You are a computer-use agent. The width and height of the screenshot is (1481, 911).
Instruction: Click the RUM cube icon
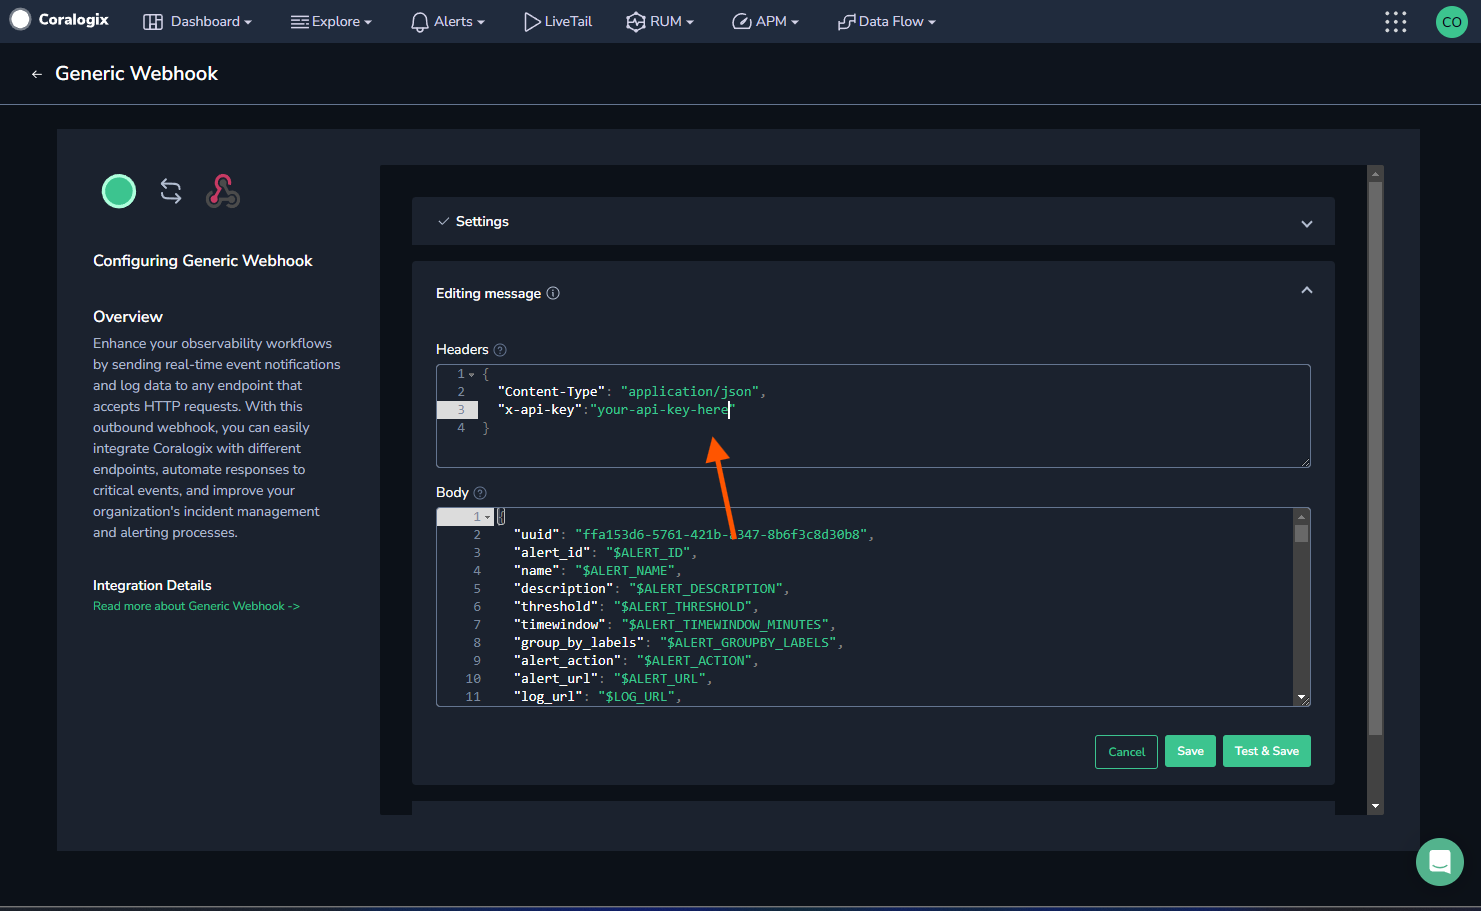636,22
